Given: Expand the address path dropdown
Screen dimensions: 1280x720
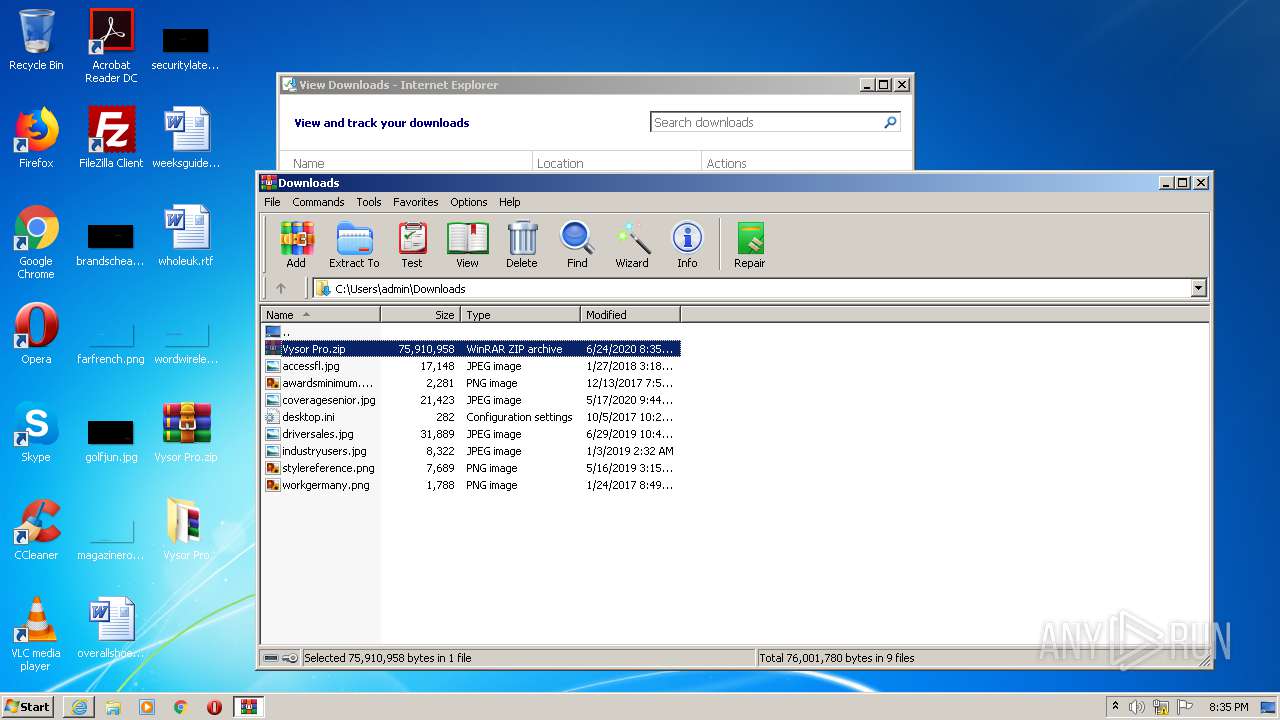Looking at the screenshot, I should 1198,289.
